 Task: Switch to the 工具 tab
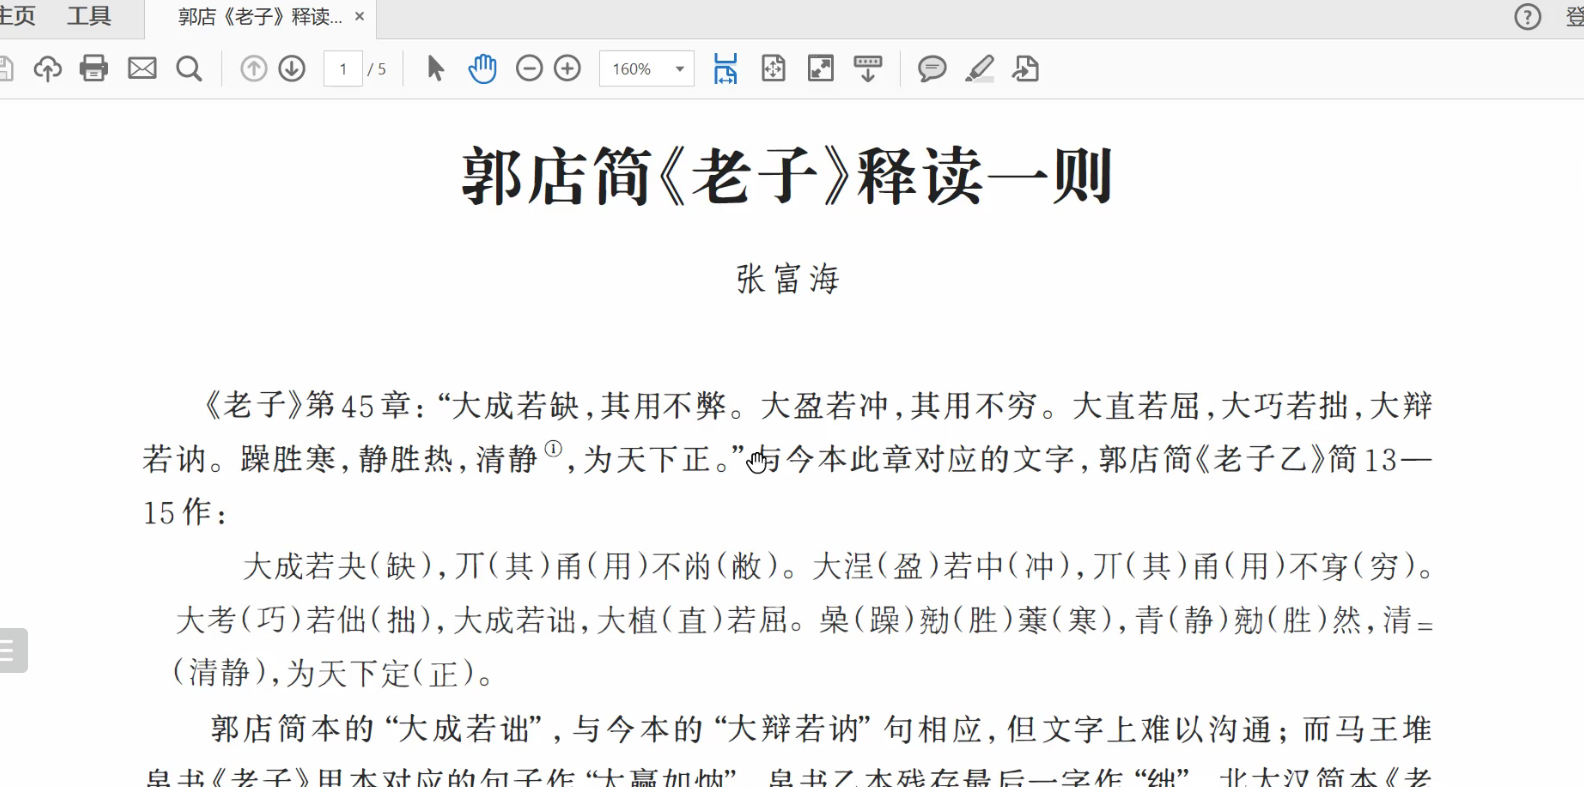(x=89, y=17)
